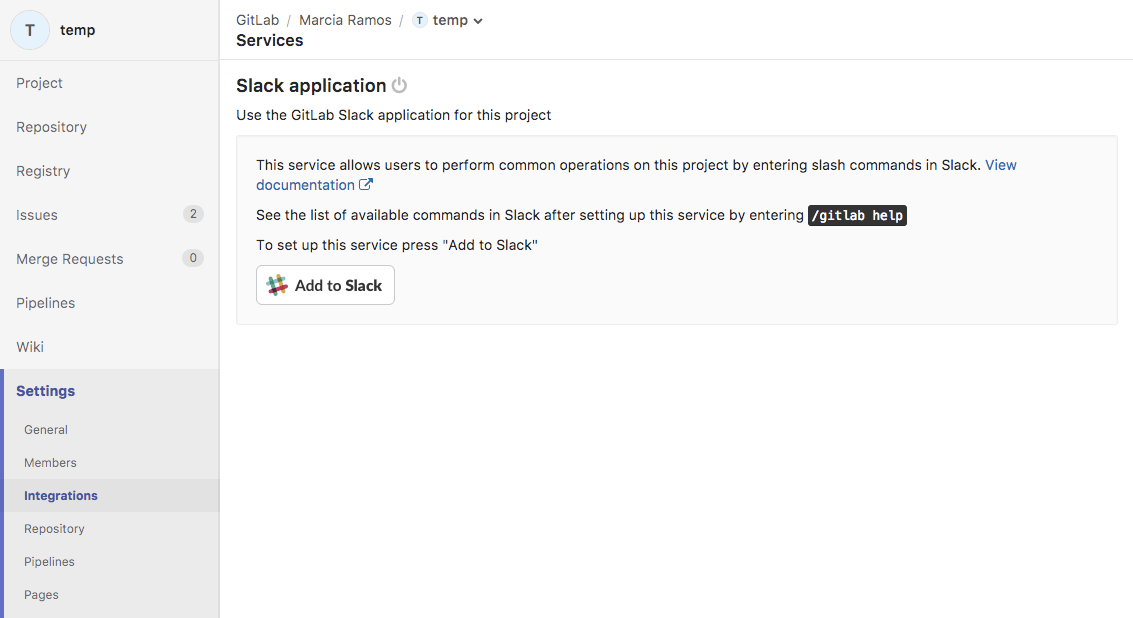This screenshot has height=618, width=1133.
Task: Enable the service via the power button
Action: (x=399, y=85)
